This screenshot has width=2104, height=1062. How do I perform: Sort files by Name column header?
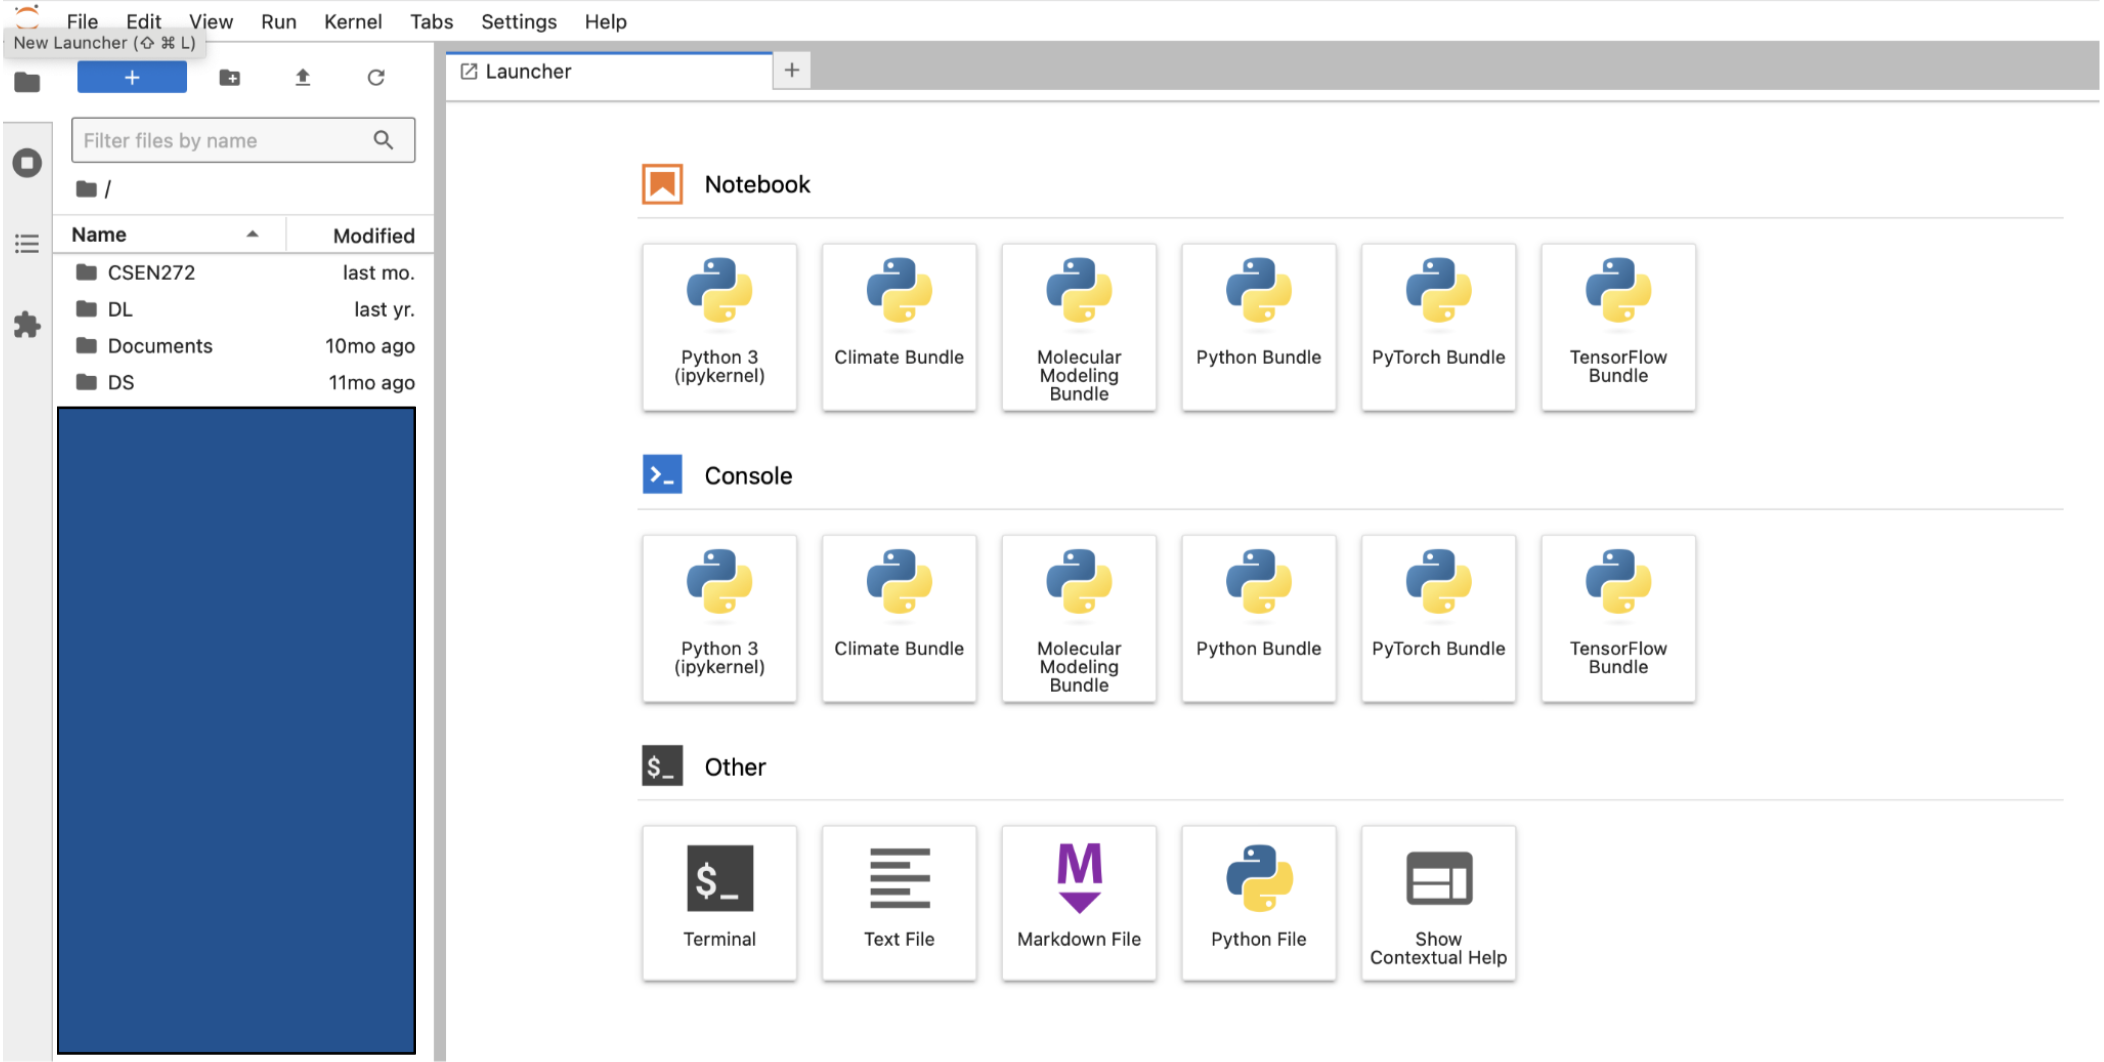pos(168,234)
